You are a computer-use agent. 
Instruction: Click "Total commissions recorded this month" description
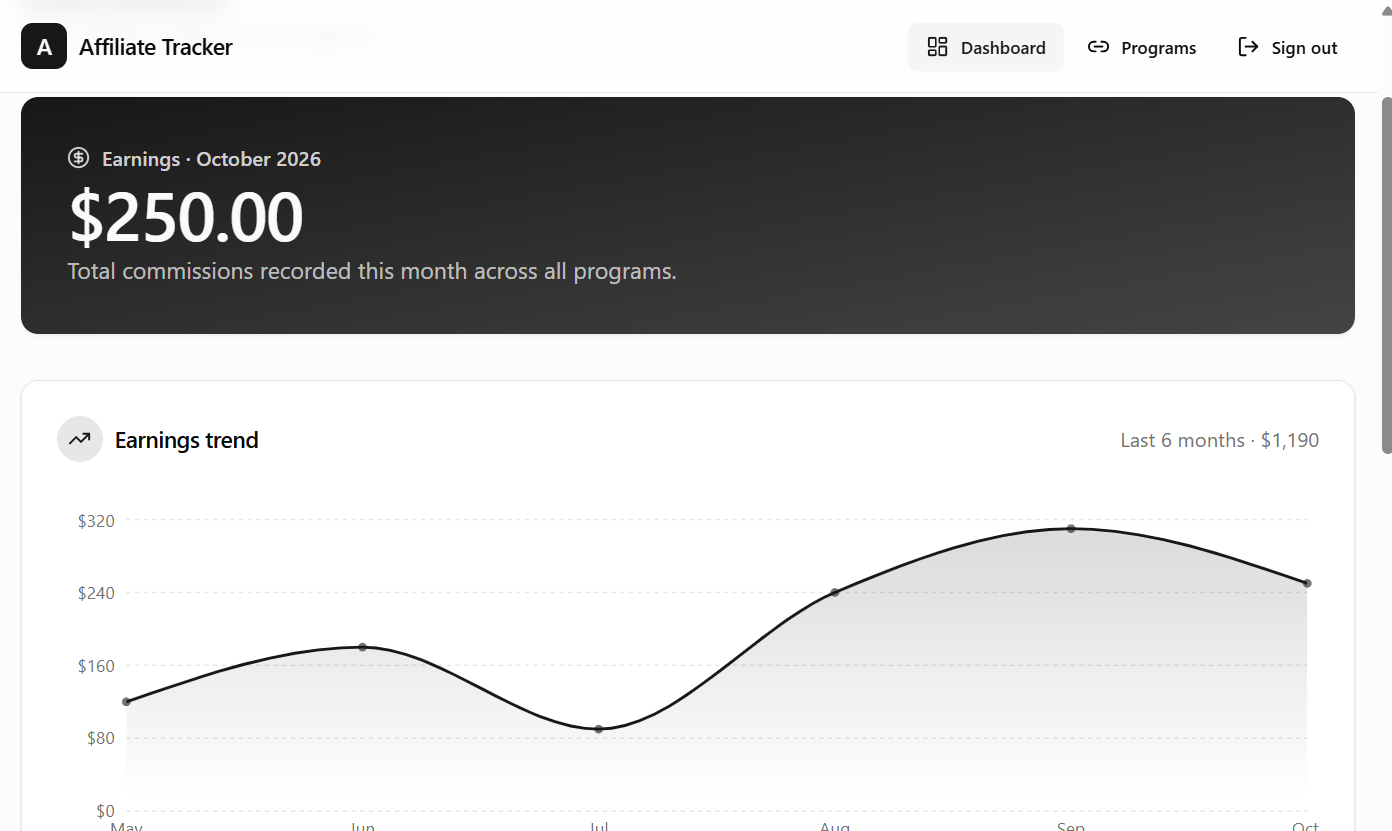pos(372,271)
